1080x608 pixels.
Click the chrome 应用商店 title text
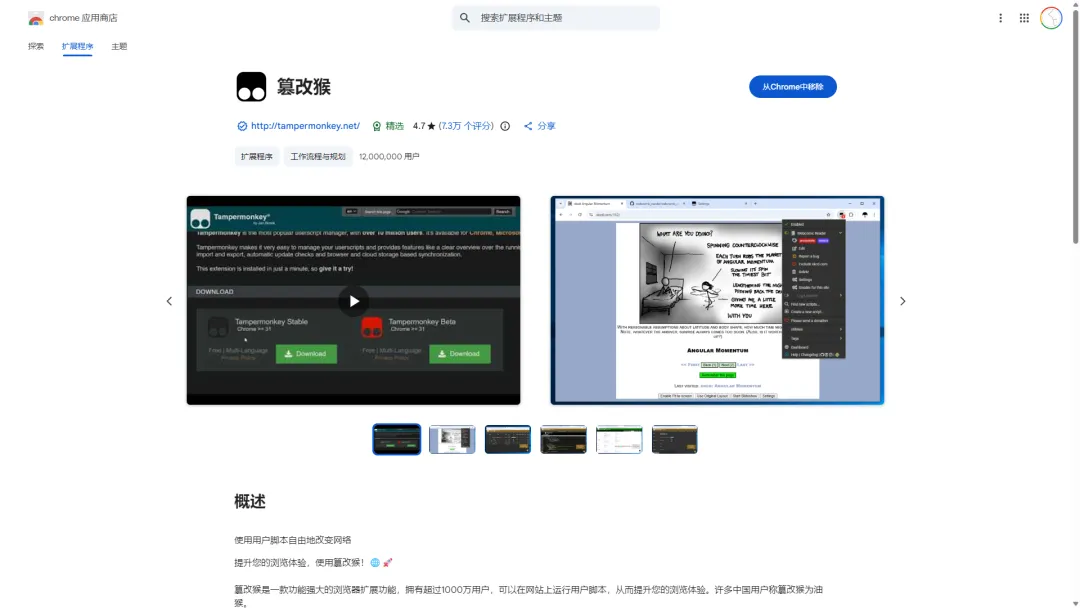coord(83,18)
